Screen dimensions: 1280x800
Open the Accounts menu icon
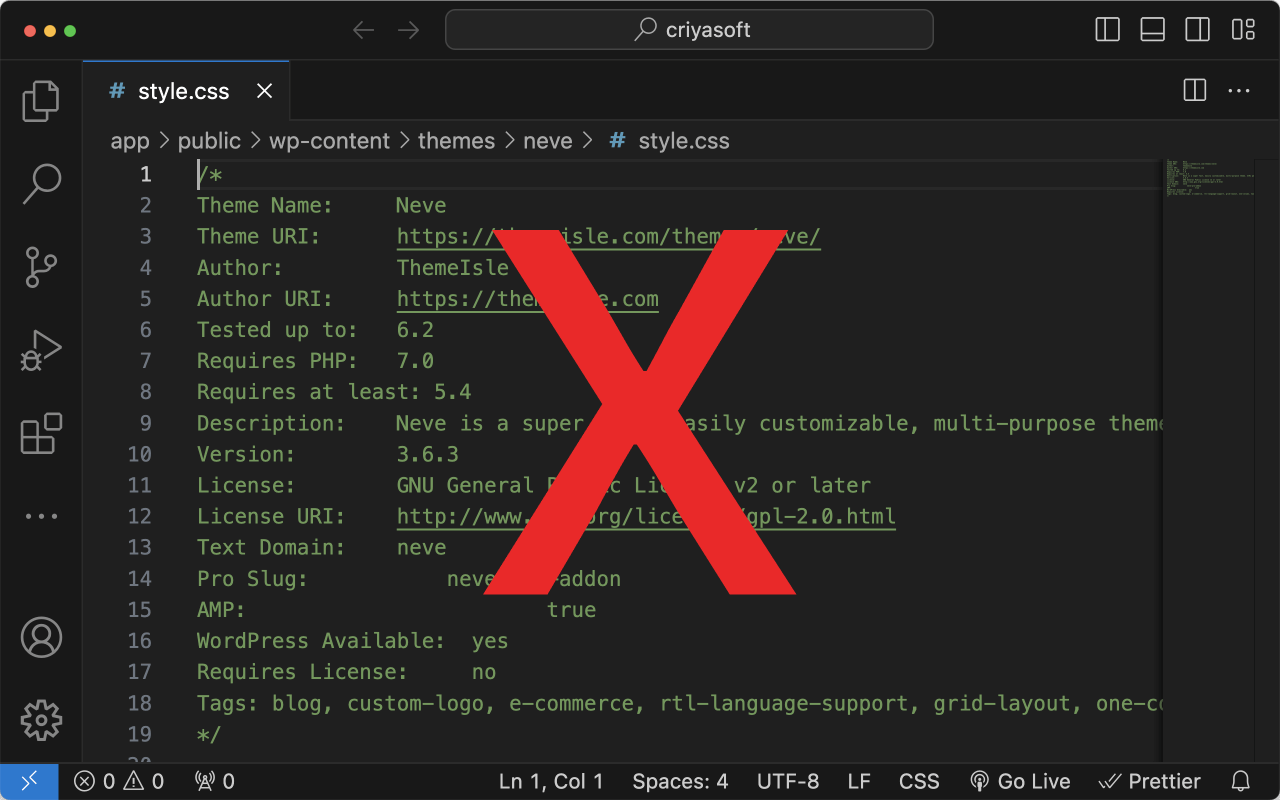pyautogui.click(x=41, y=637)
